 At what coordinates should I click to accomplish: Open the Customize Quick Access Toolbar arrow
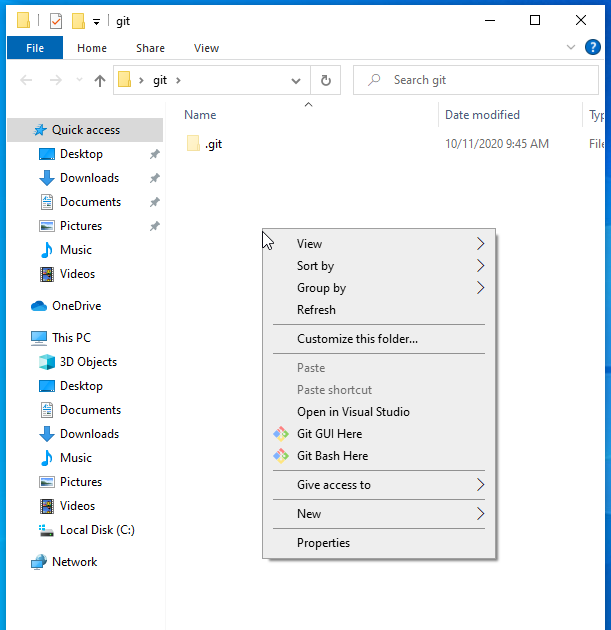96,22
